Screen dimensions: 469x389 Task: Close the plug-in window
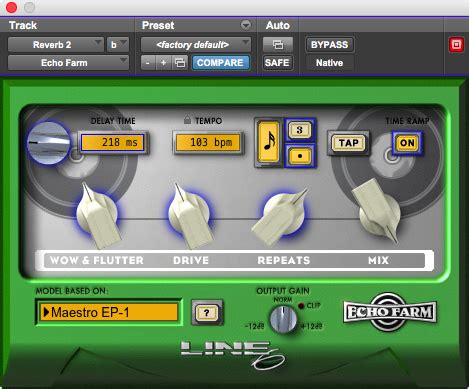pyautogui.click(x=12, y=7)
